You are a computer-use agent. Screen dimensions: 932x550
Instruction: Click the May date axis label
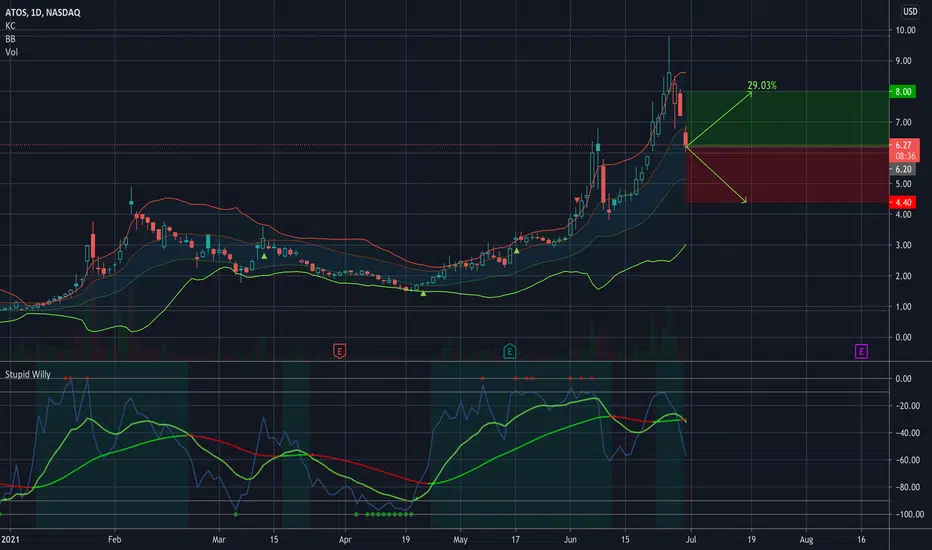click(460, 540)
